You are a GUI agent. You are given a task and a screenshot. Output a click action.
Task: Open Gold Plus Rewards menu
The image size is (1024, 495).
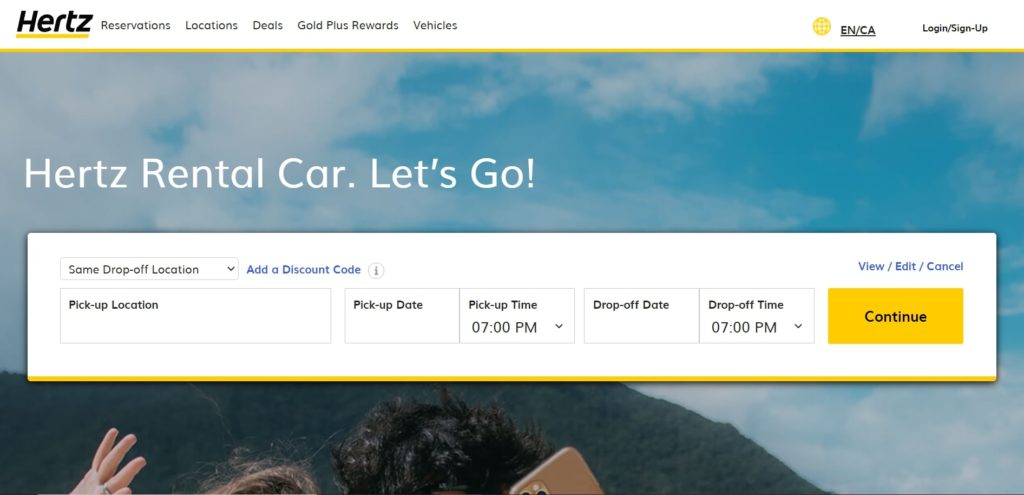pos(347,26)
